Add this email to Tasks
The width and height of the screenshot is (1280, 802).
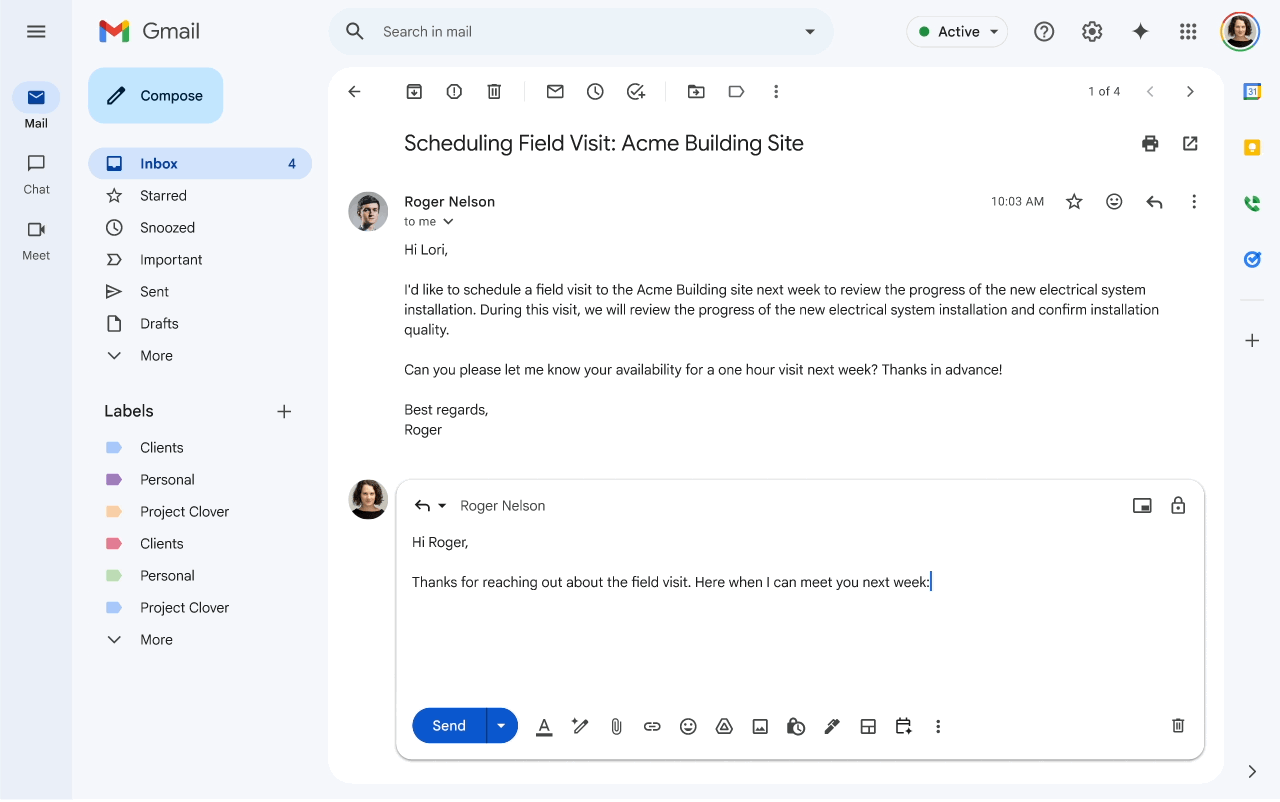pyautogui.click(x=636, y=91)
